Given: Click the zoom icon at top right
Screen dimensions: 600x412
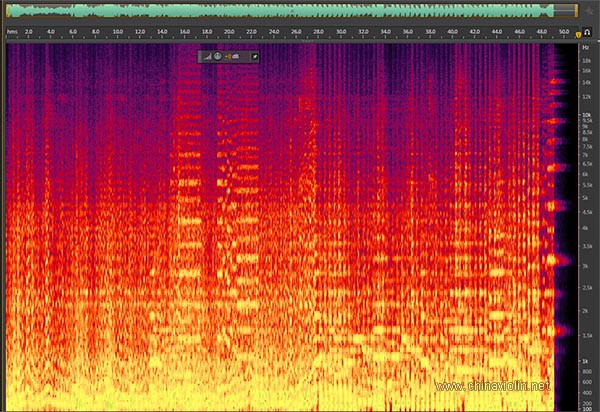Looking at the screenshot, I should coord(589,10).
